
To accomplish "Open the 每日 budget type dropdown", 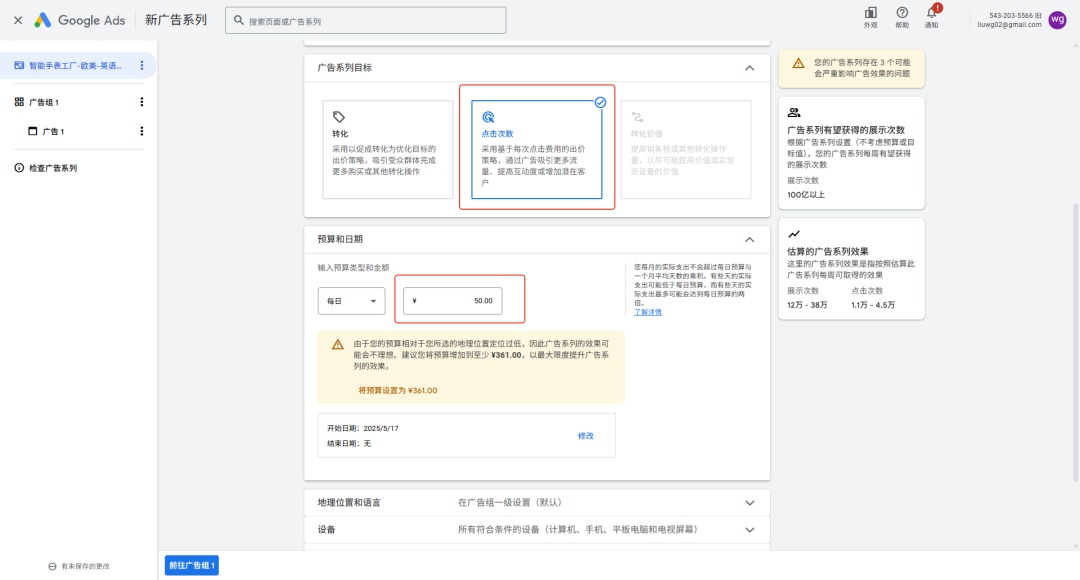I will tap(351, 301).
